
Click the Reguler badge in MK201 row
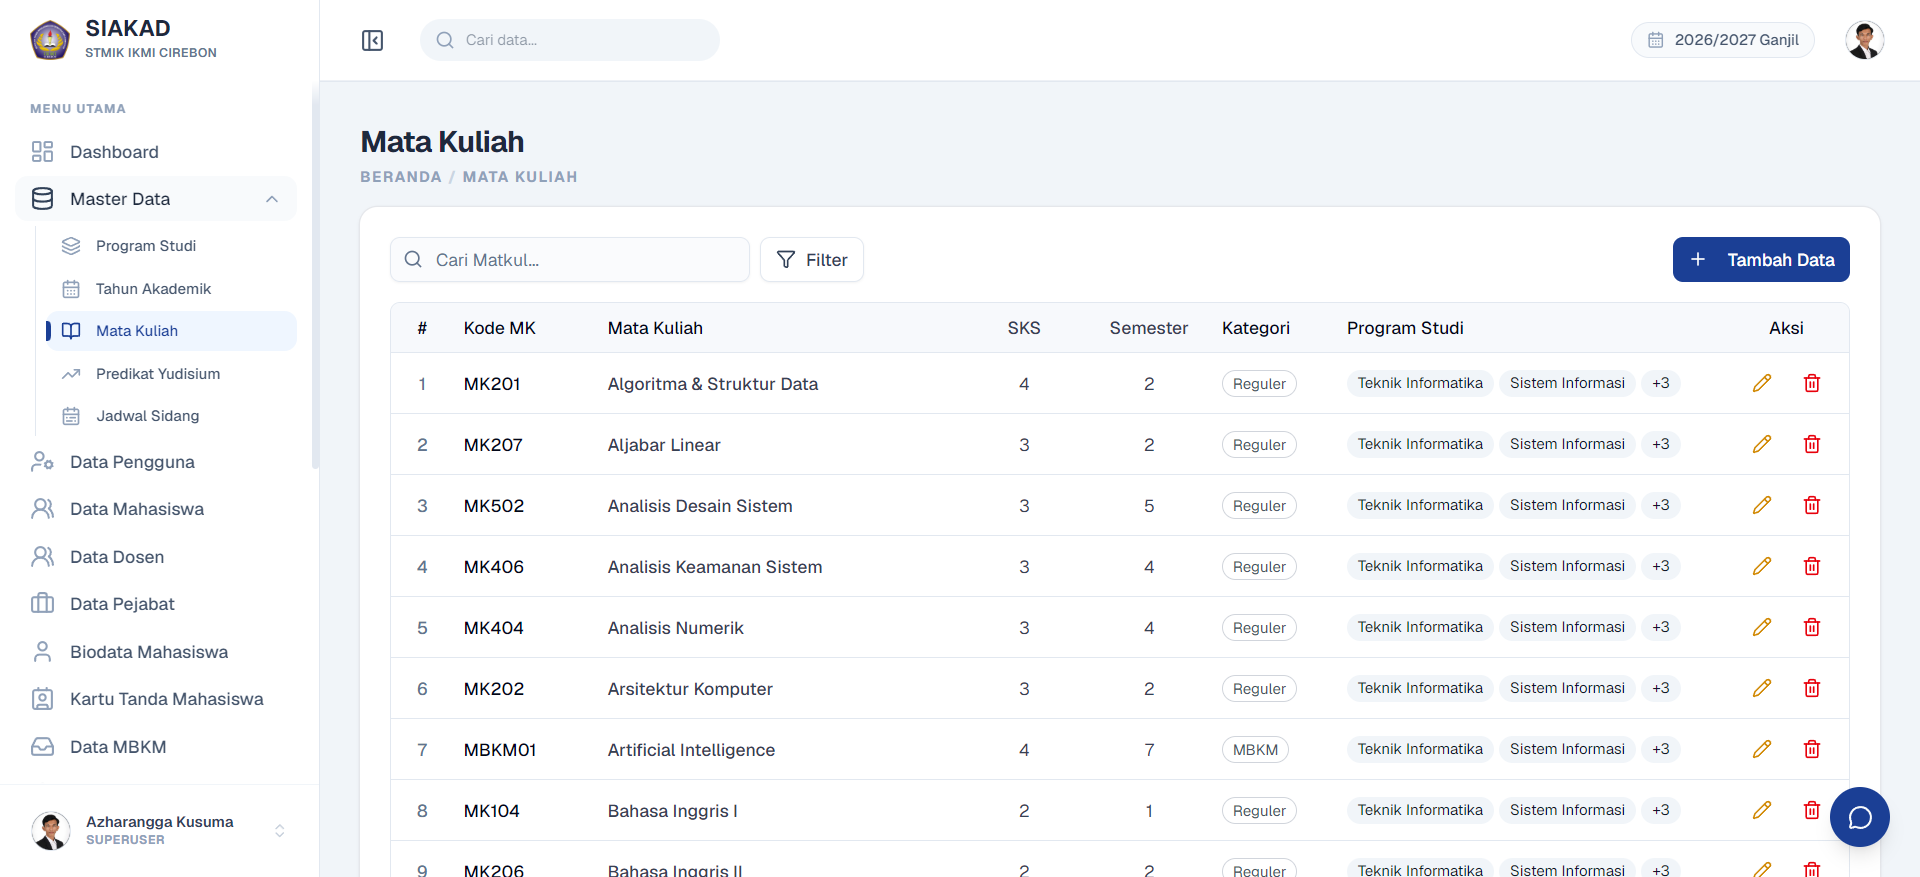[1259, 383]
